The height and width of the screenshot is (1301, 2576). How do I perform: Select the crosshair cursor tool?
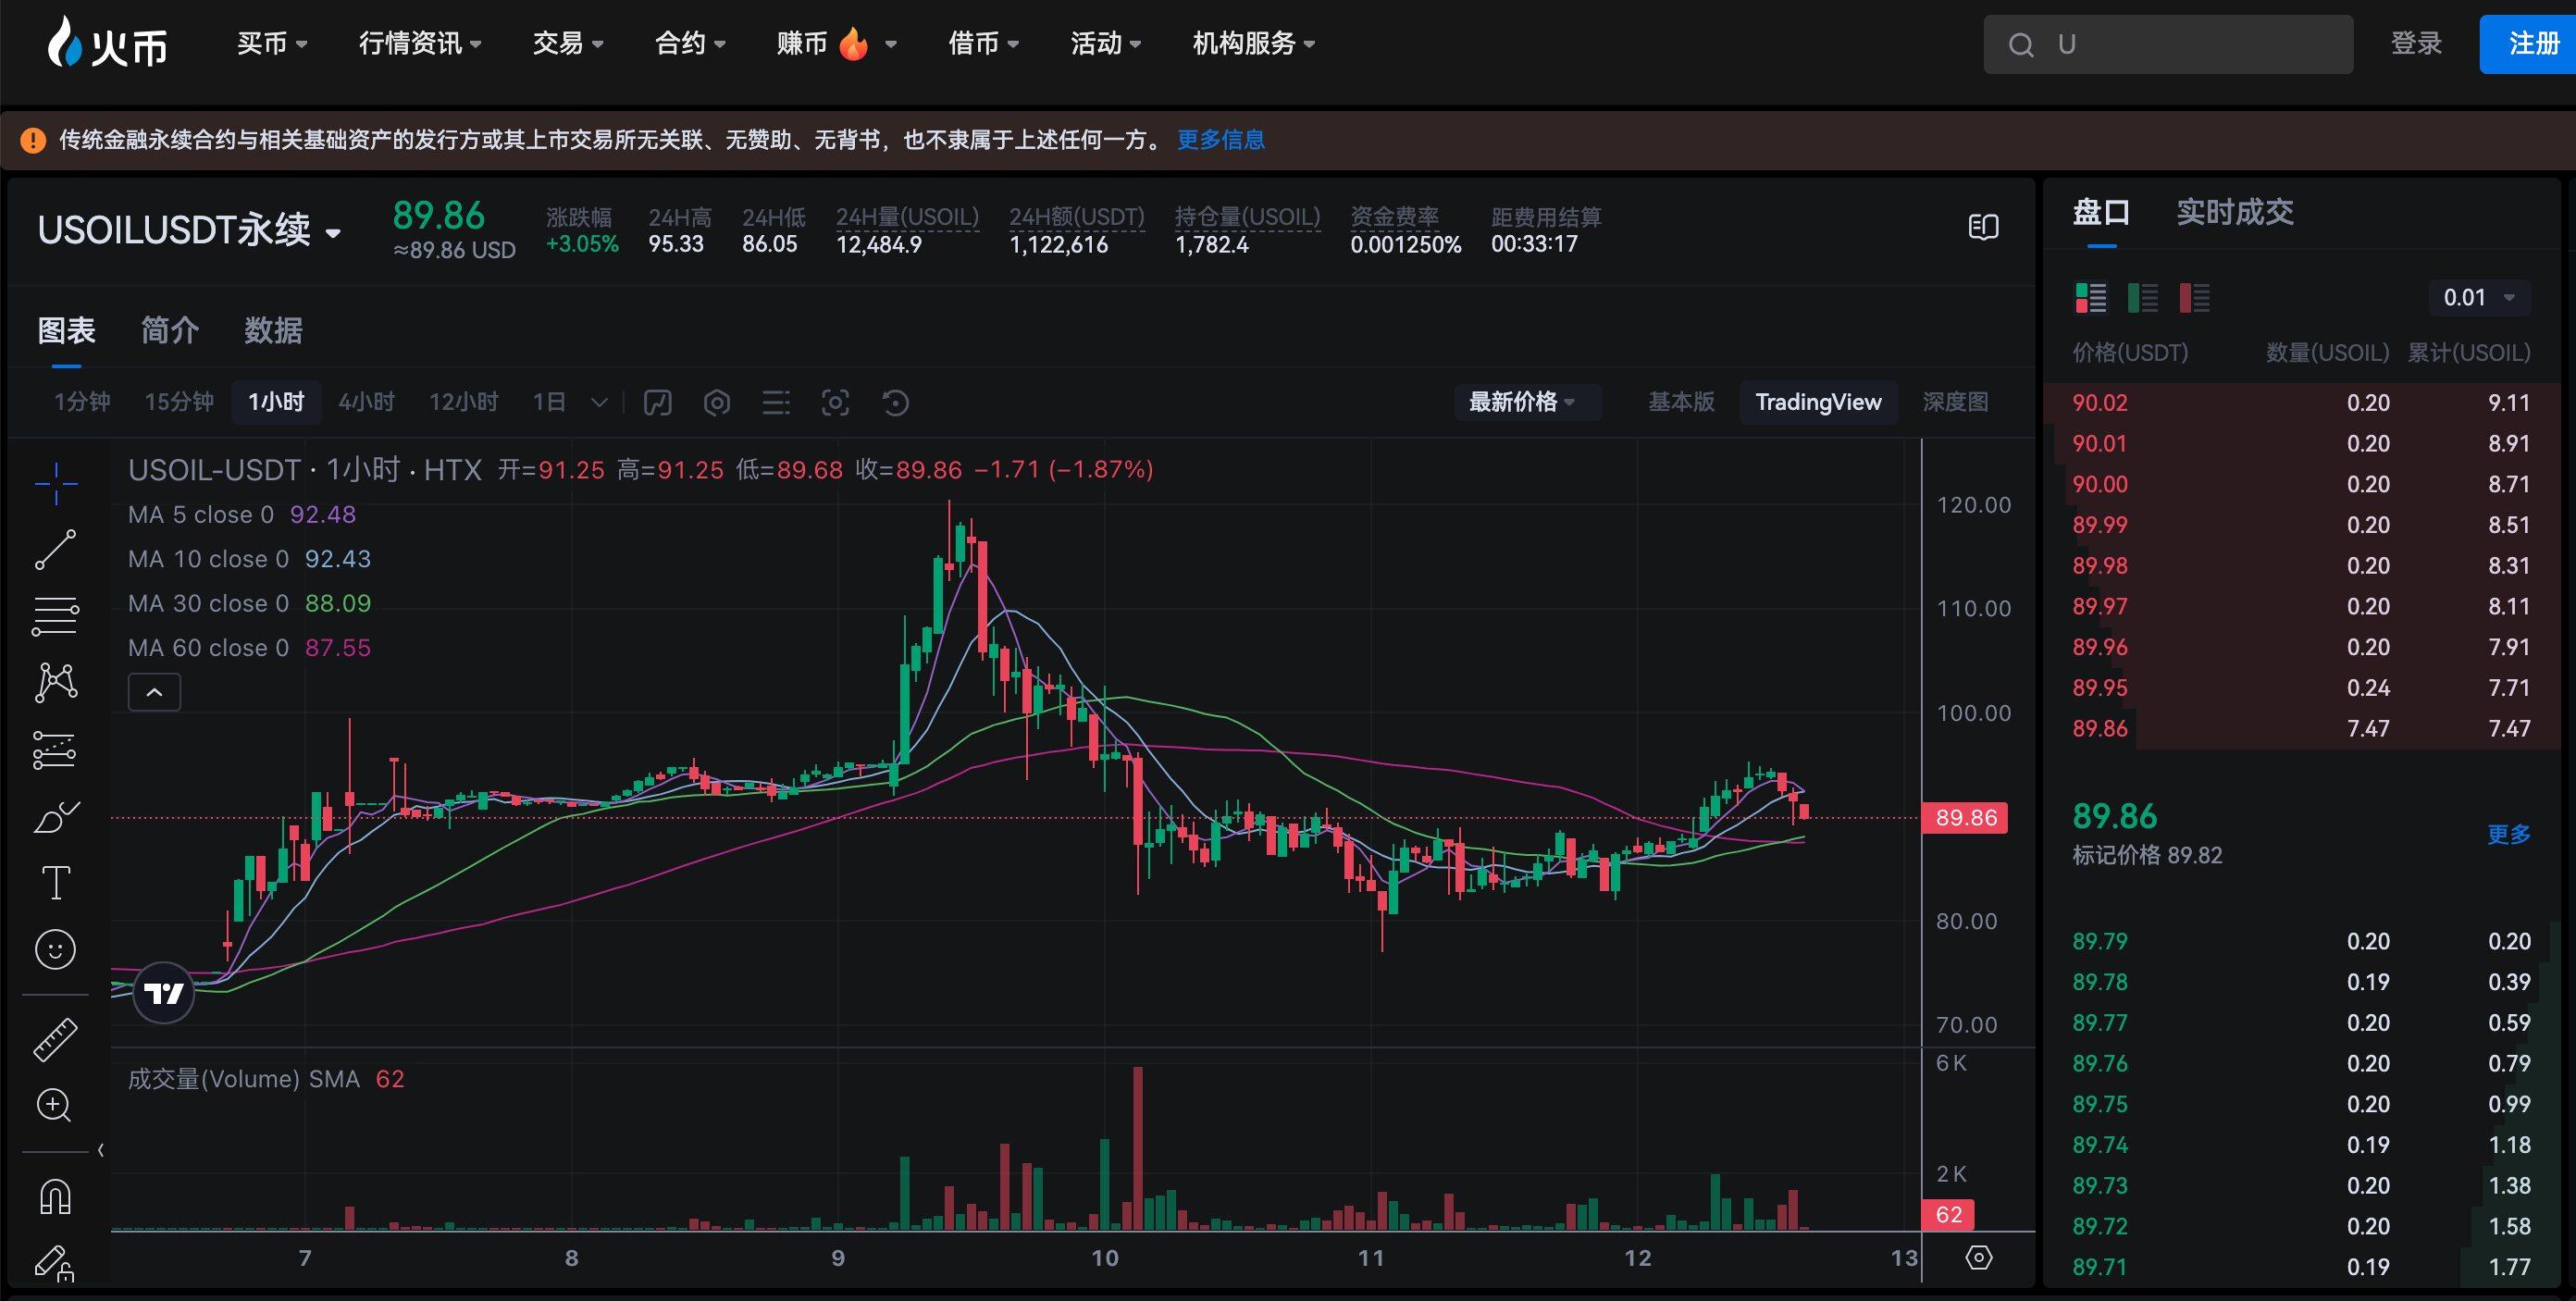[x=55, y=483]
